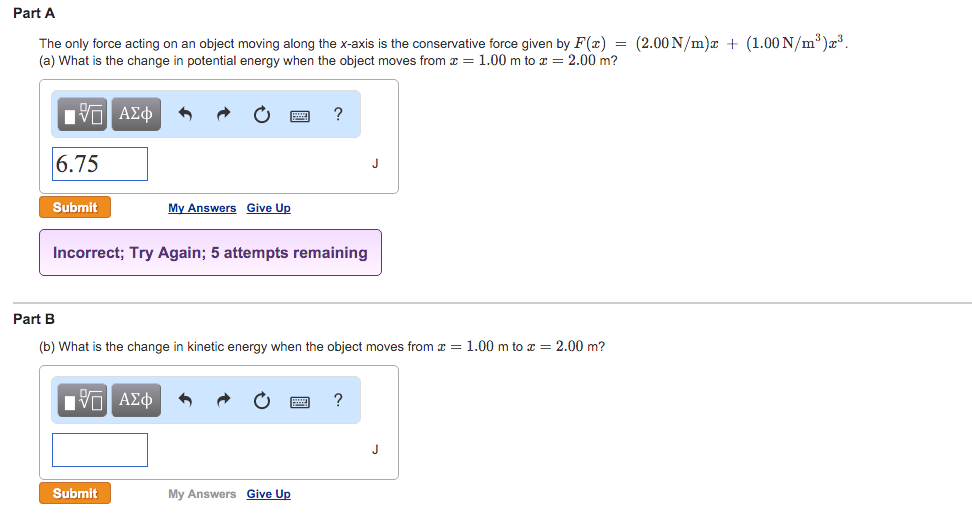Click the redo arrow in Part B
Image resolution: width=972 pixels, height=515 pixels.
tap(222, 401)
